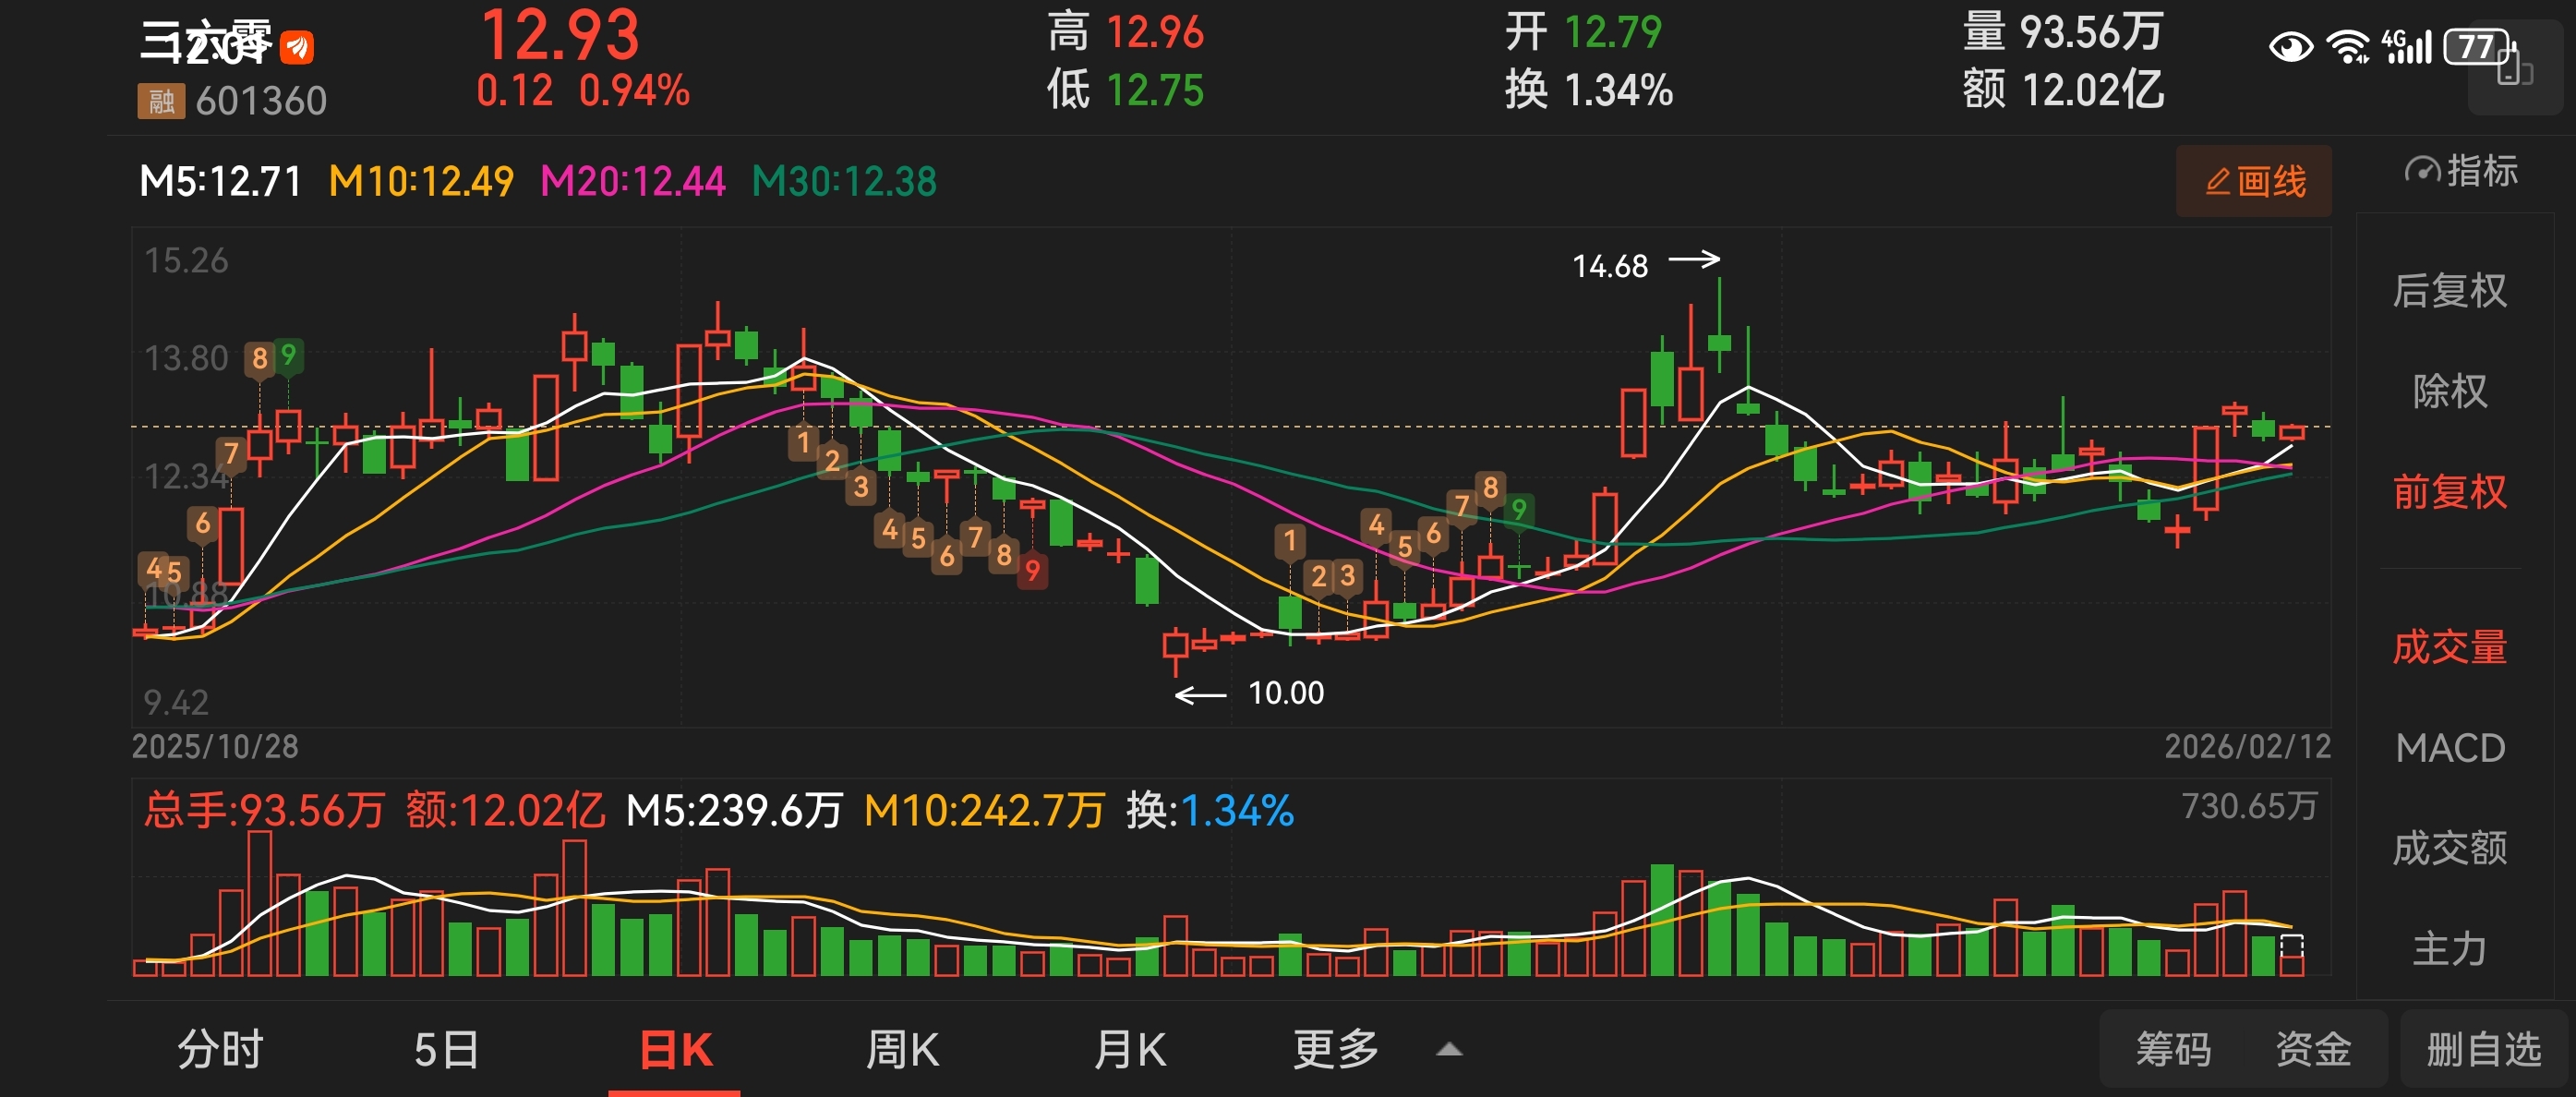Switch sub-chart to 成交额
This screenshot has width=2576, height=1097.
(2449, 848)
